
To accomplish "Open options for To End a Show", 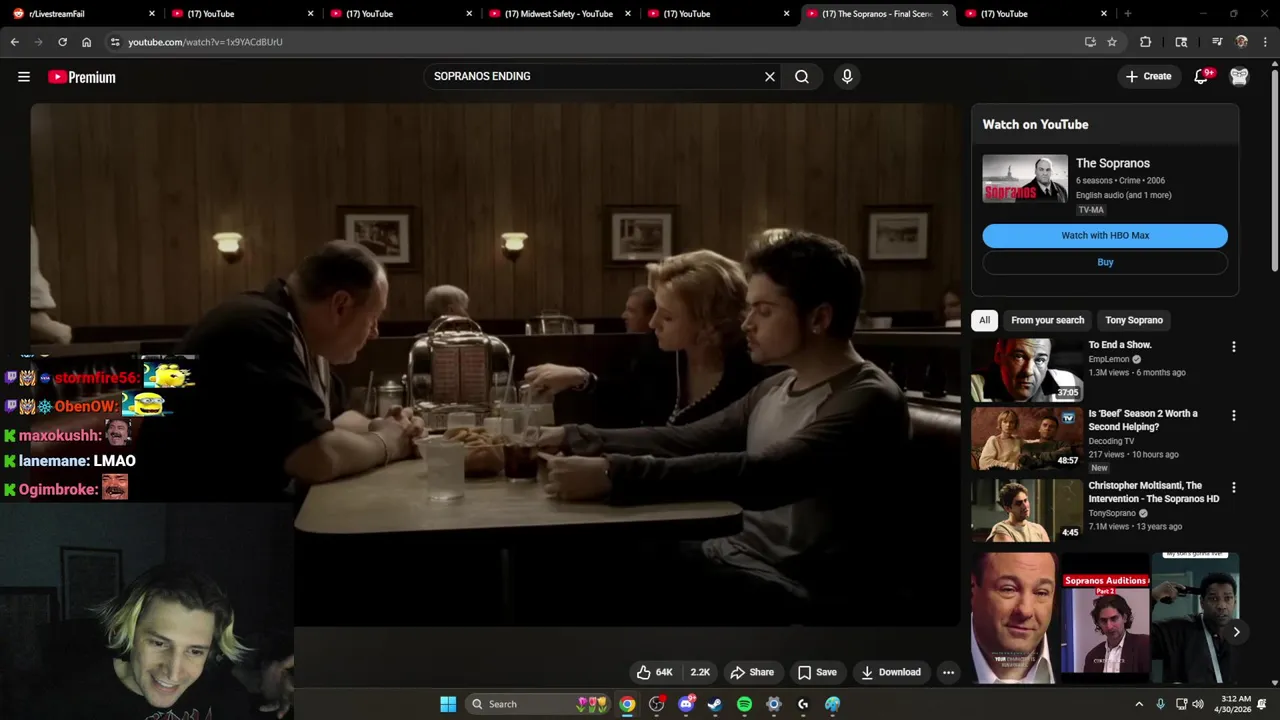I will (x=1233, y=347).
